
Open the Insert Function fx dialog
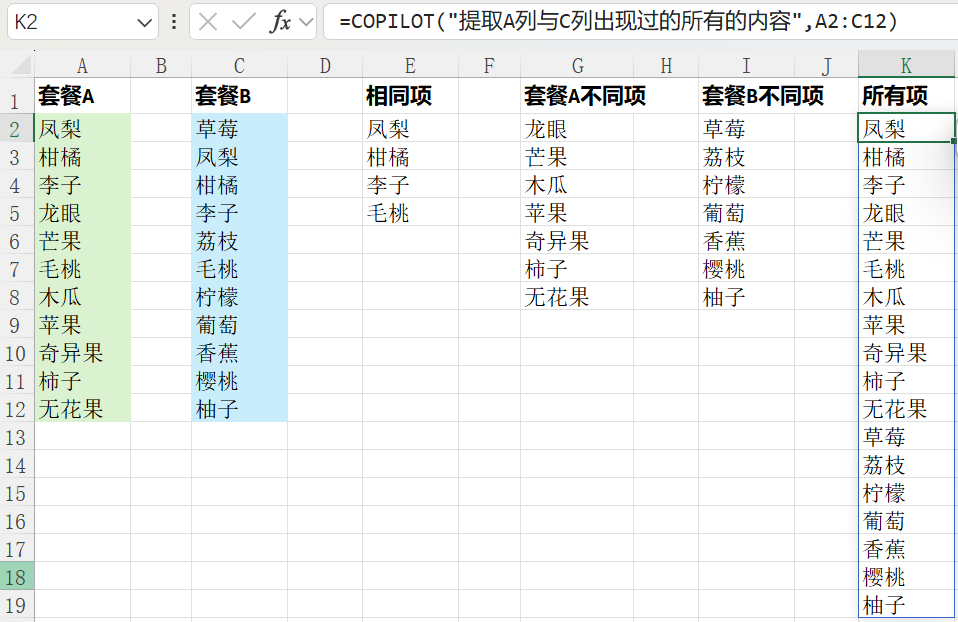point(280,21)
